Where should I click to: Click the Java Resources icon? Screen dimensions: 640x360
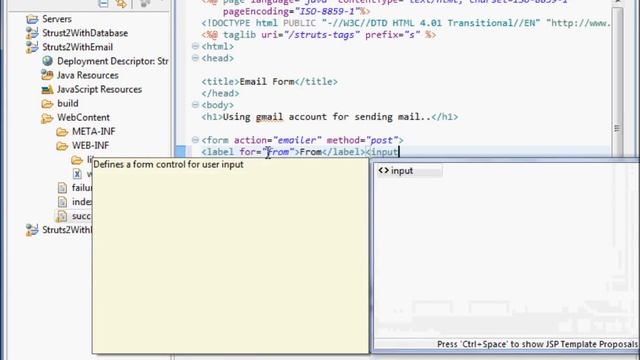pyautogui.click(x=47, y=75)
